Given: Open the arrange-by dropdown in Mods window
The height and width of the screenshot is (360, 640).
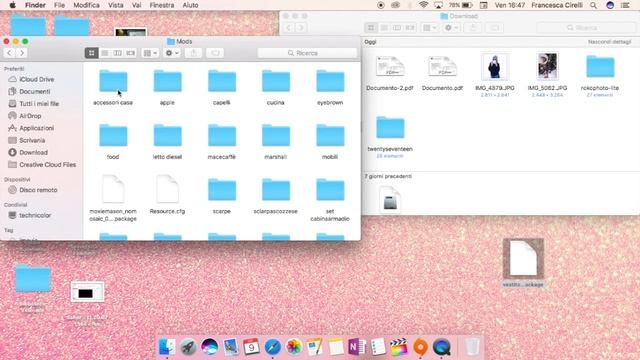Looking at the screenshot, I should pos(150,53).
